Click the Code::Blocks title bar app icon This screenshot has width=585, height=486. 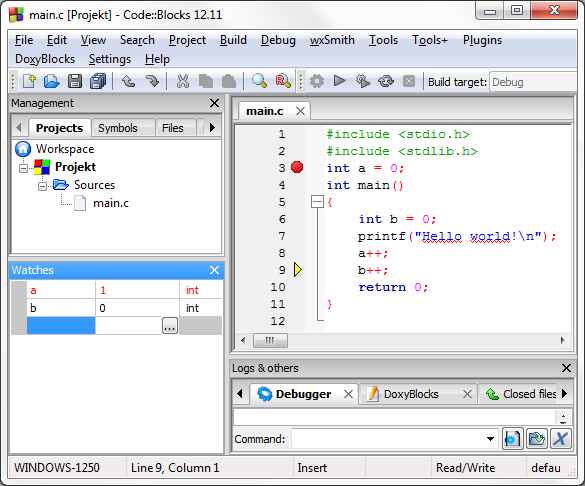pyautogui.click(x=16, y=15)
